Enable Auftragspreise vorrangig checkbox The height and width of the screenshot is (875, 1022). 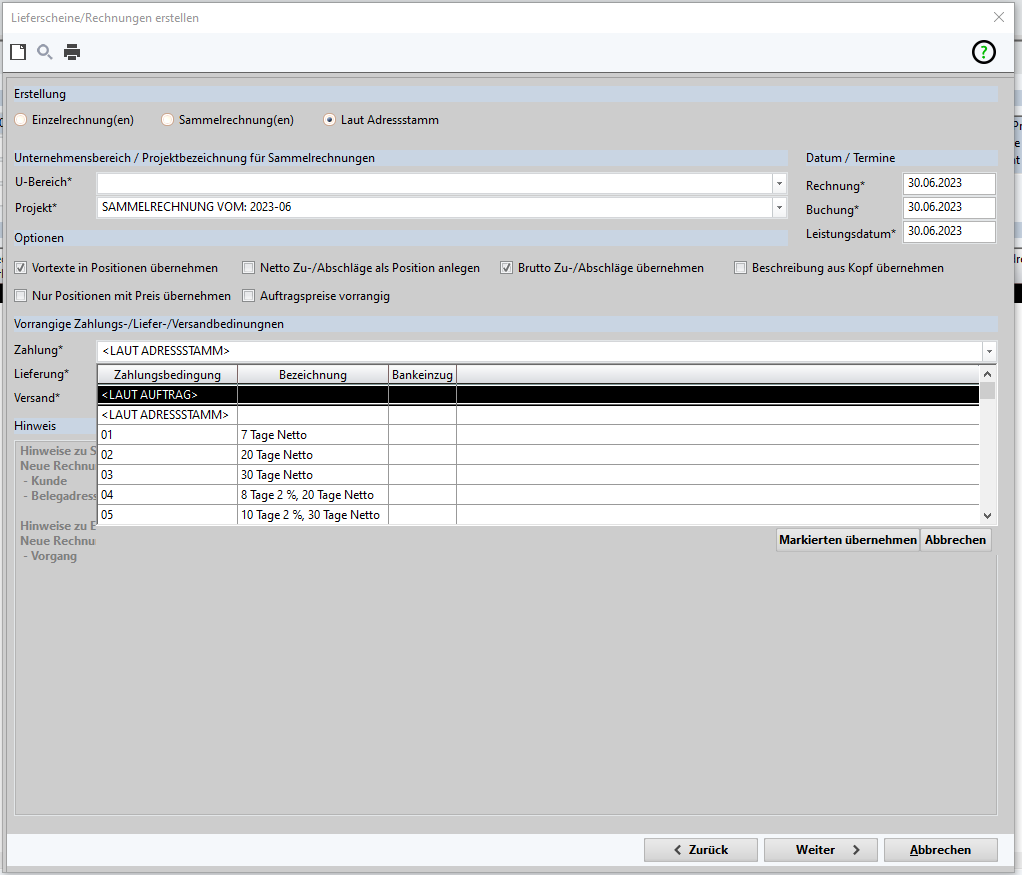pyautogui.click(x=249, y=296)
